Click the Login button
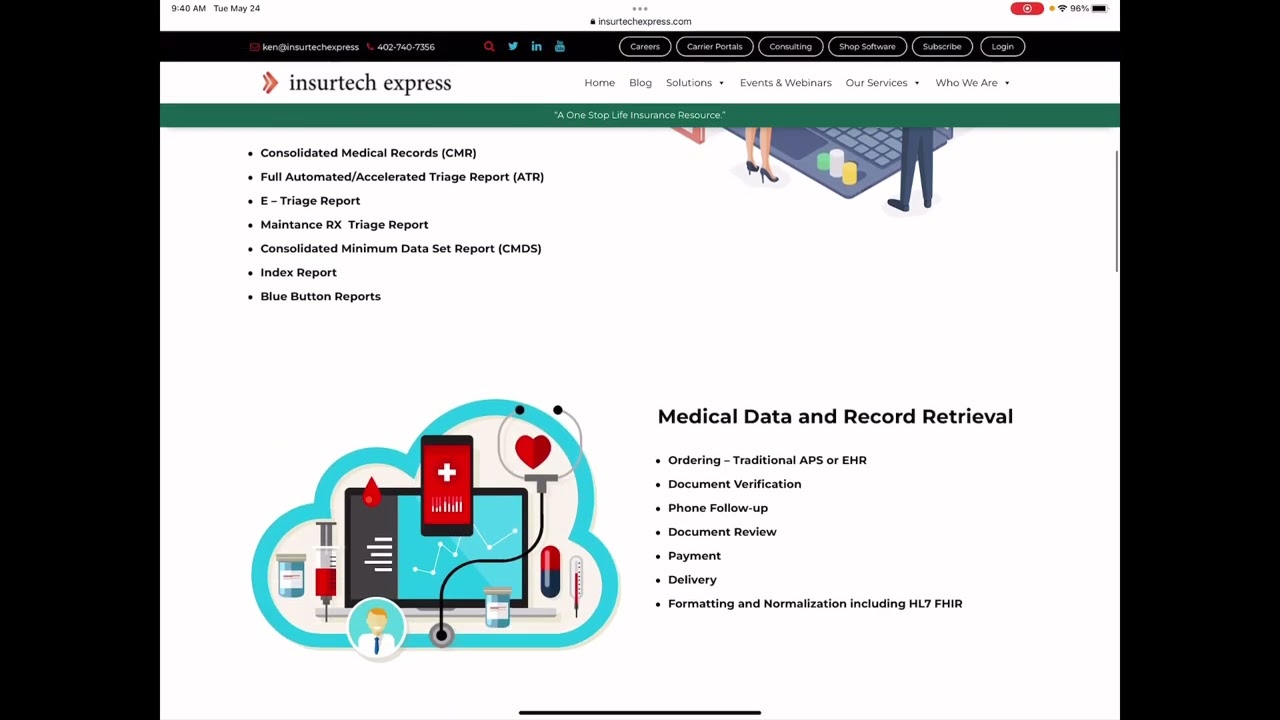This screenshot has height=720, width=1280. tap(1003, 46)
